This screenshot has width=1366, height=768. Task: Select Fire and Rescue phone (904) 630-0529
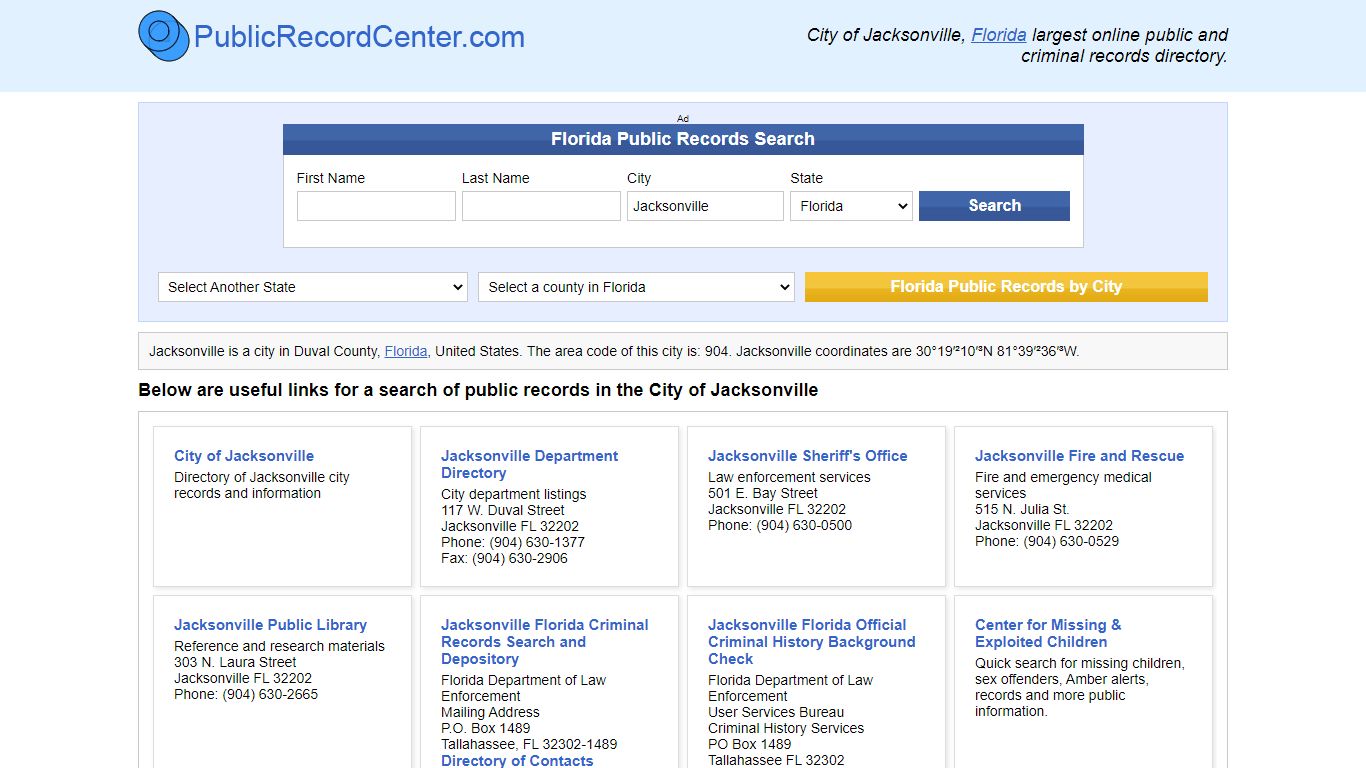point(1047,541)
